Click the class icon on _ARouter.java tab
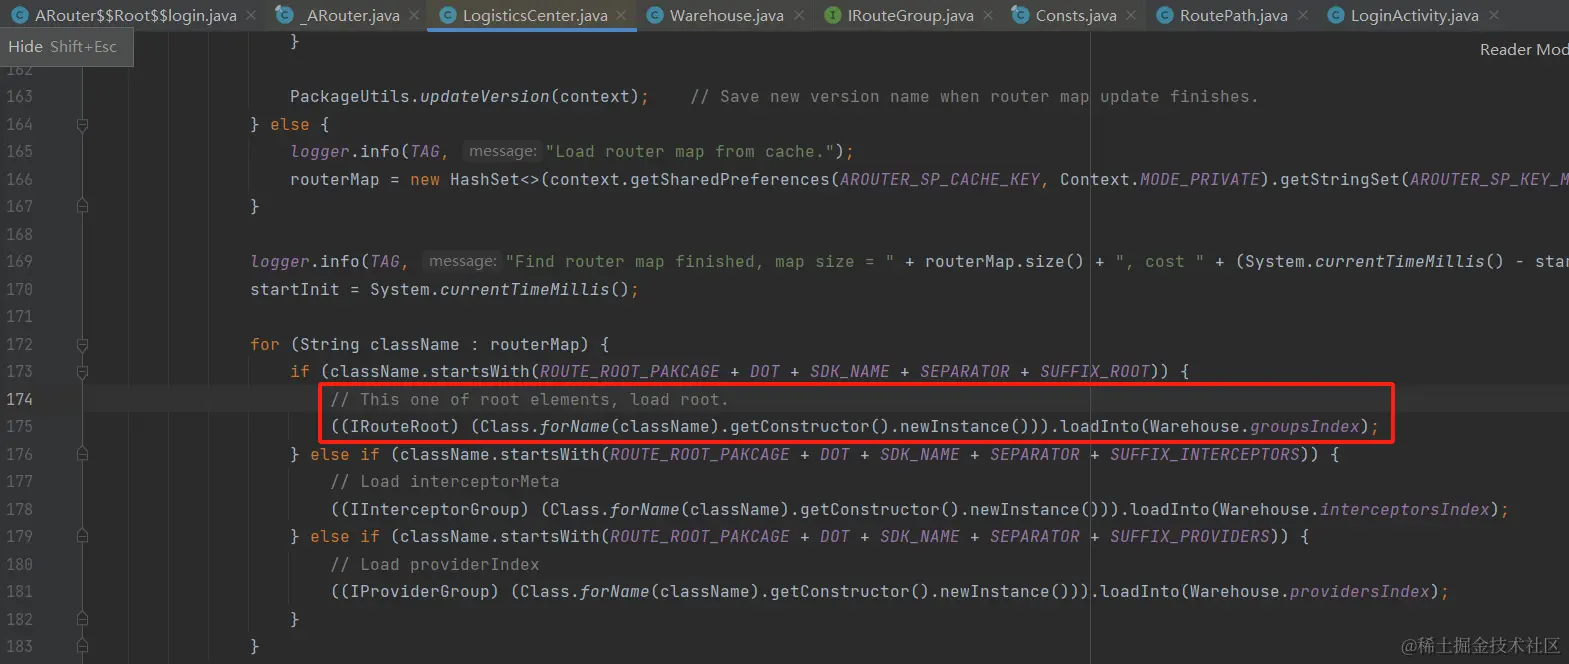The width and height of the screenshot is (1569, 664). tap(285, 15)
